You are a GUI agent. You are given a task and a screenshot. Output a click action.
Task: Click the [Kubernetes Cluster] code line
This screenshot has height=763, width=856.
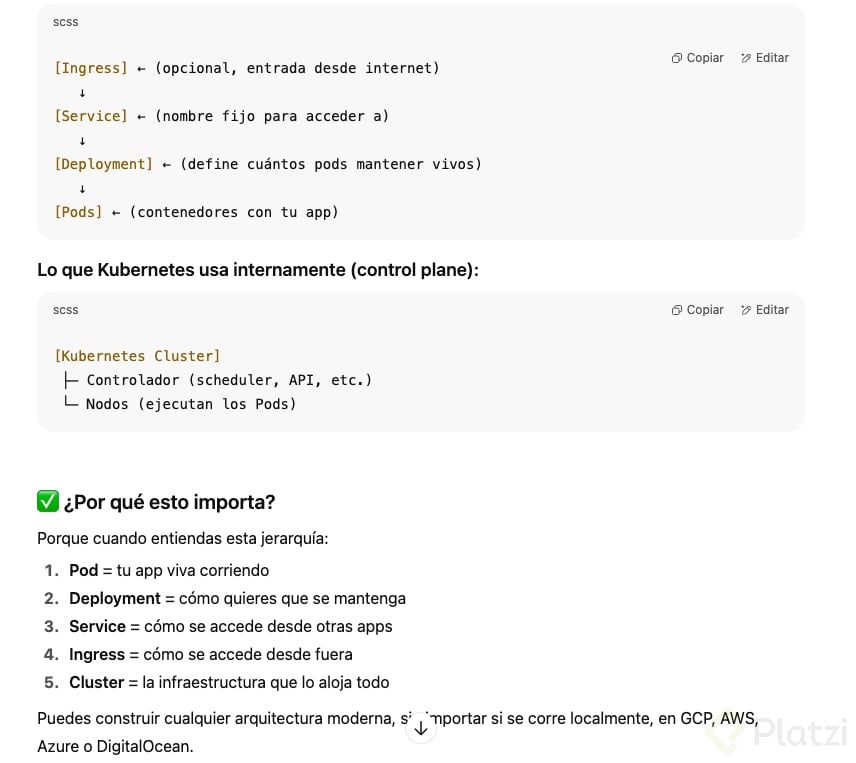point(137,356)
